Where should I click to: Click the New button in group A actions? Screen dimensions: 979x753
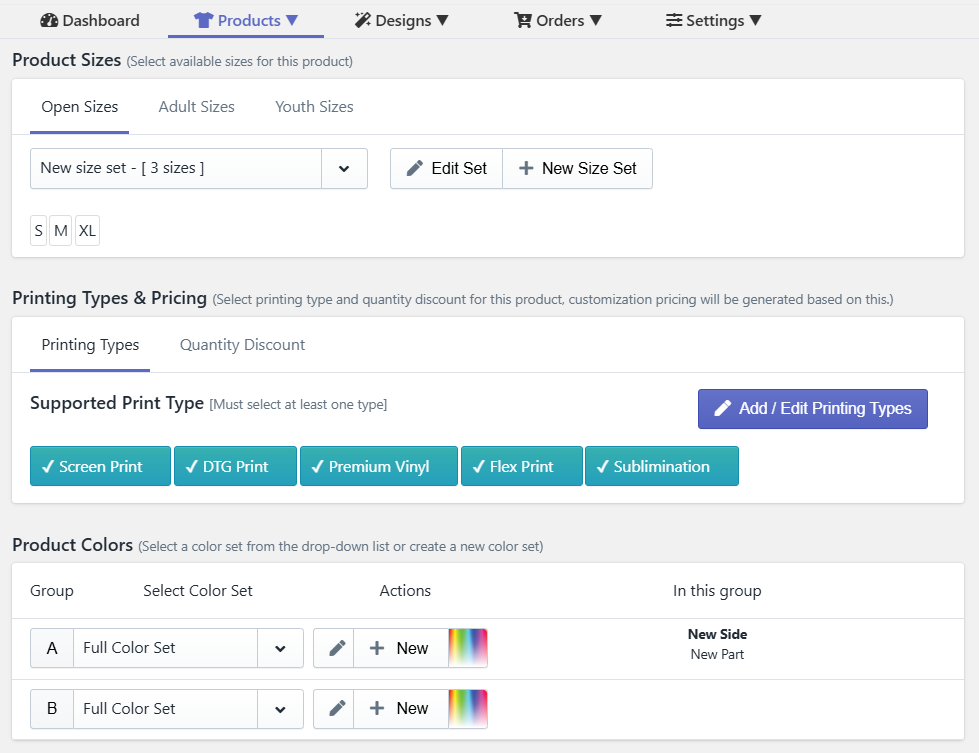[400, 648]
